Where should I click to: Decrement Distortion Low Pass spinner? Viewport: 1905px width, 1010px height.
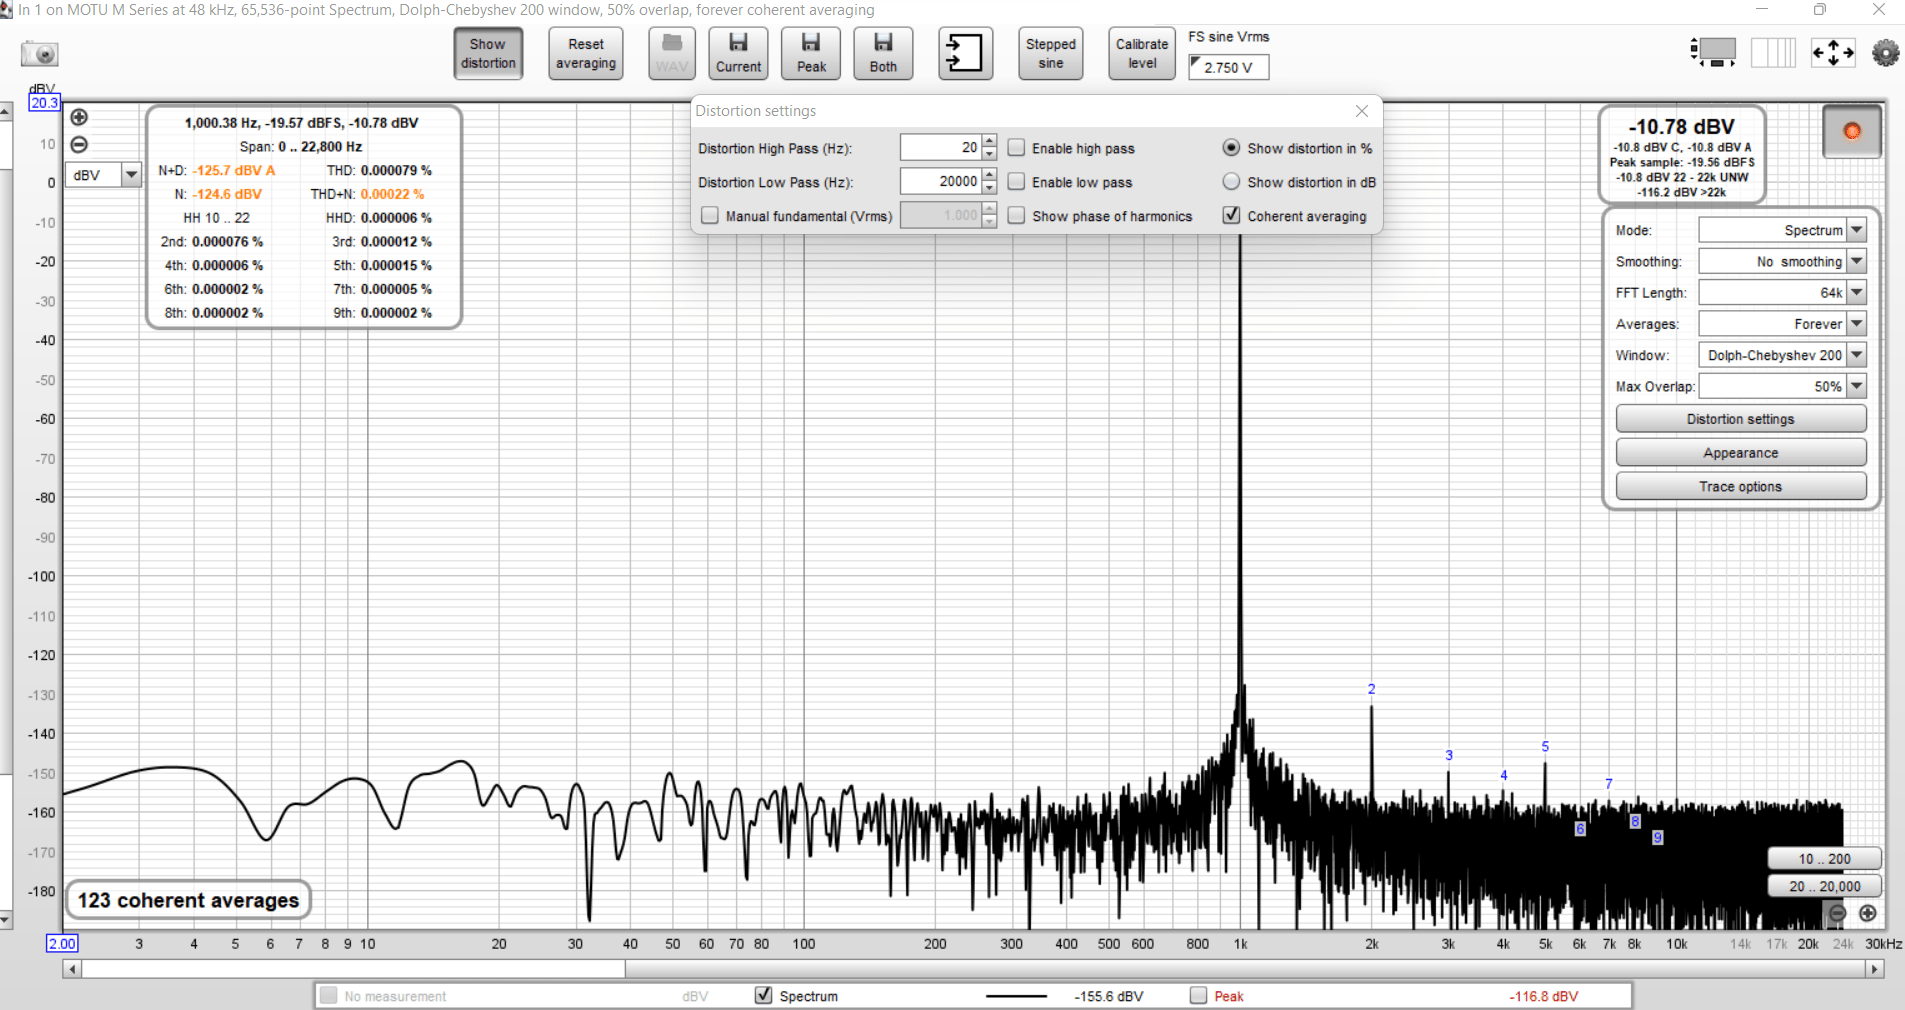[989, 188]
